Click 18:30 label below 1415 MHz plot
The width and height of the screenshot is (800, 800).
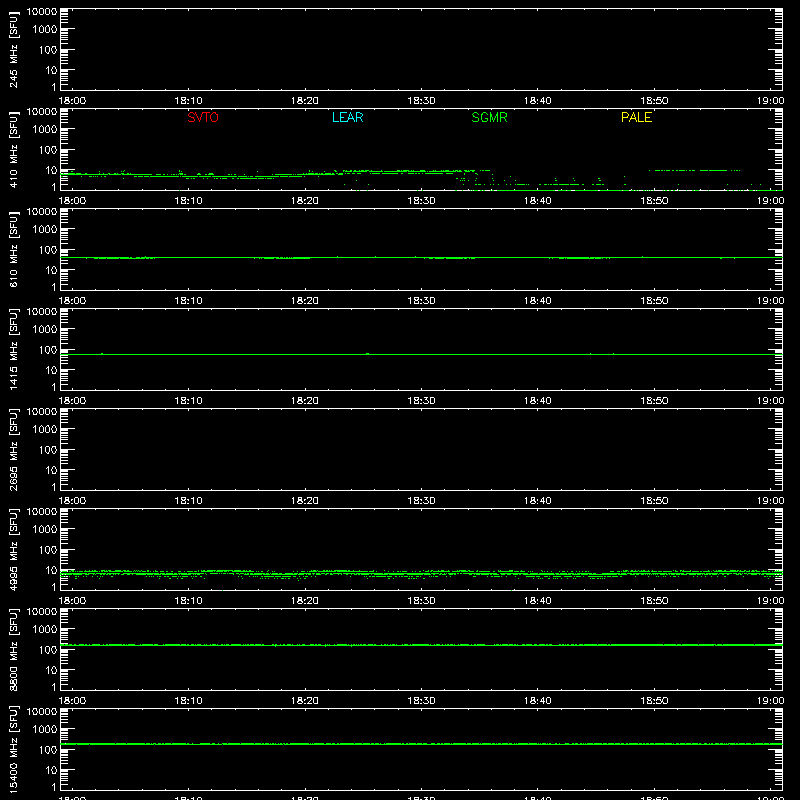click(x=421, y=401)
